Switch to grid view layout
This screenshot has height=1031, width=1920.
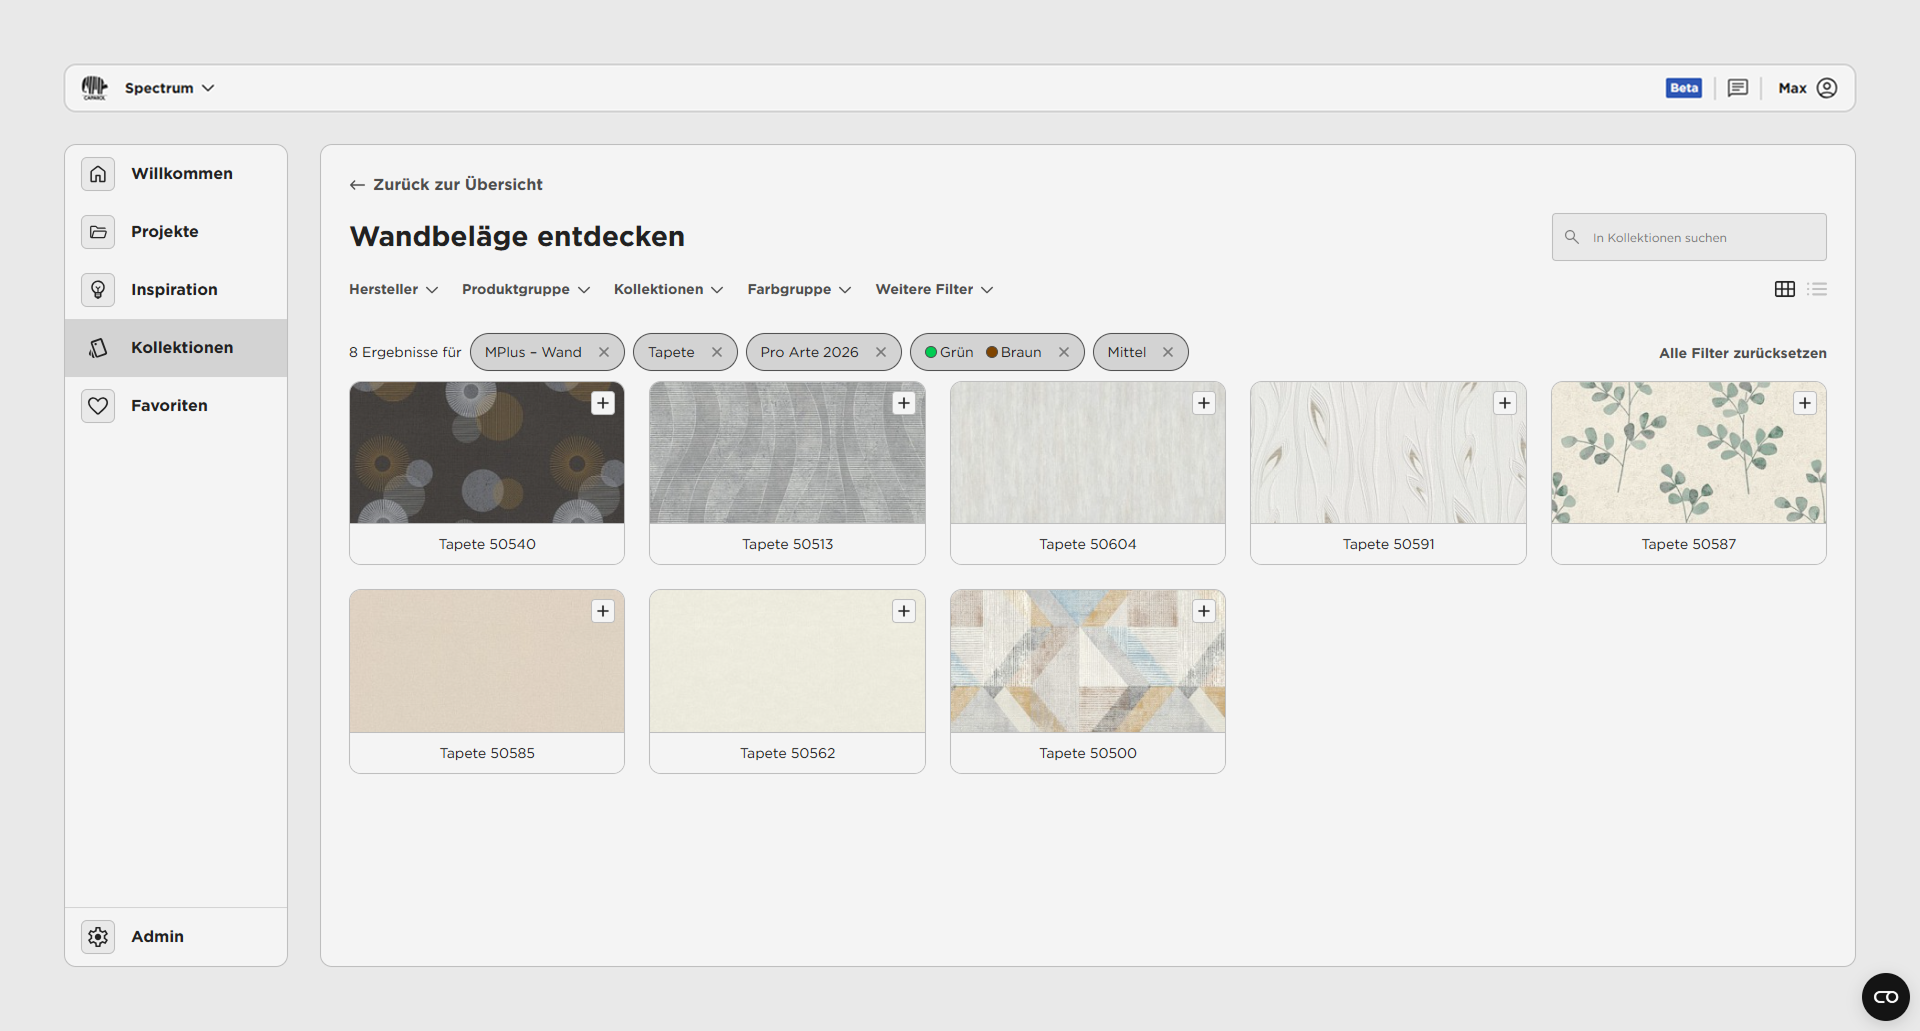pos(1784,289)
